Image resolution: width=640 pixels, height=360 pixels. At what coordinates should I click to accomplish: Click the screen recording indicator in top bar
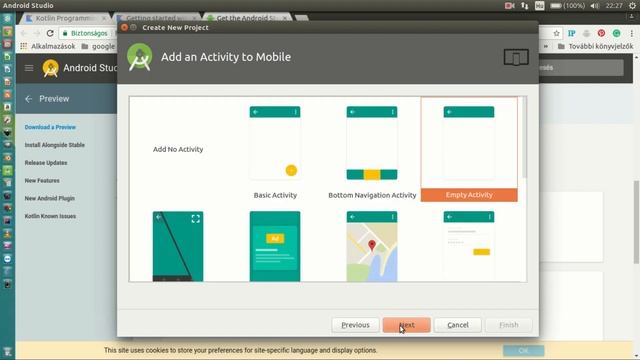[x=509, y=6]
